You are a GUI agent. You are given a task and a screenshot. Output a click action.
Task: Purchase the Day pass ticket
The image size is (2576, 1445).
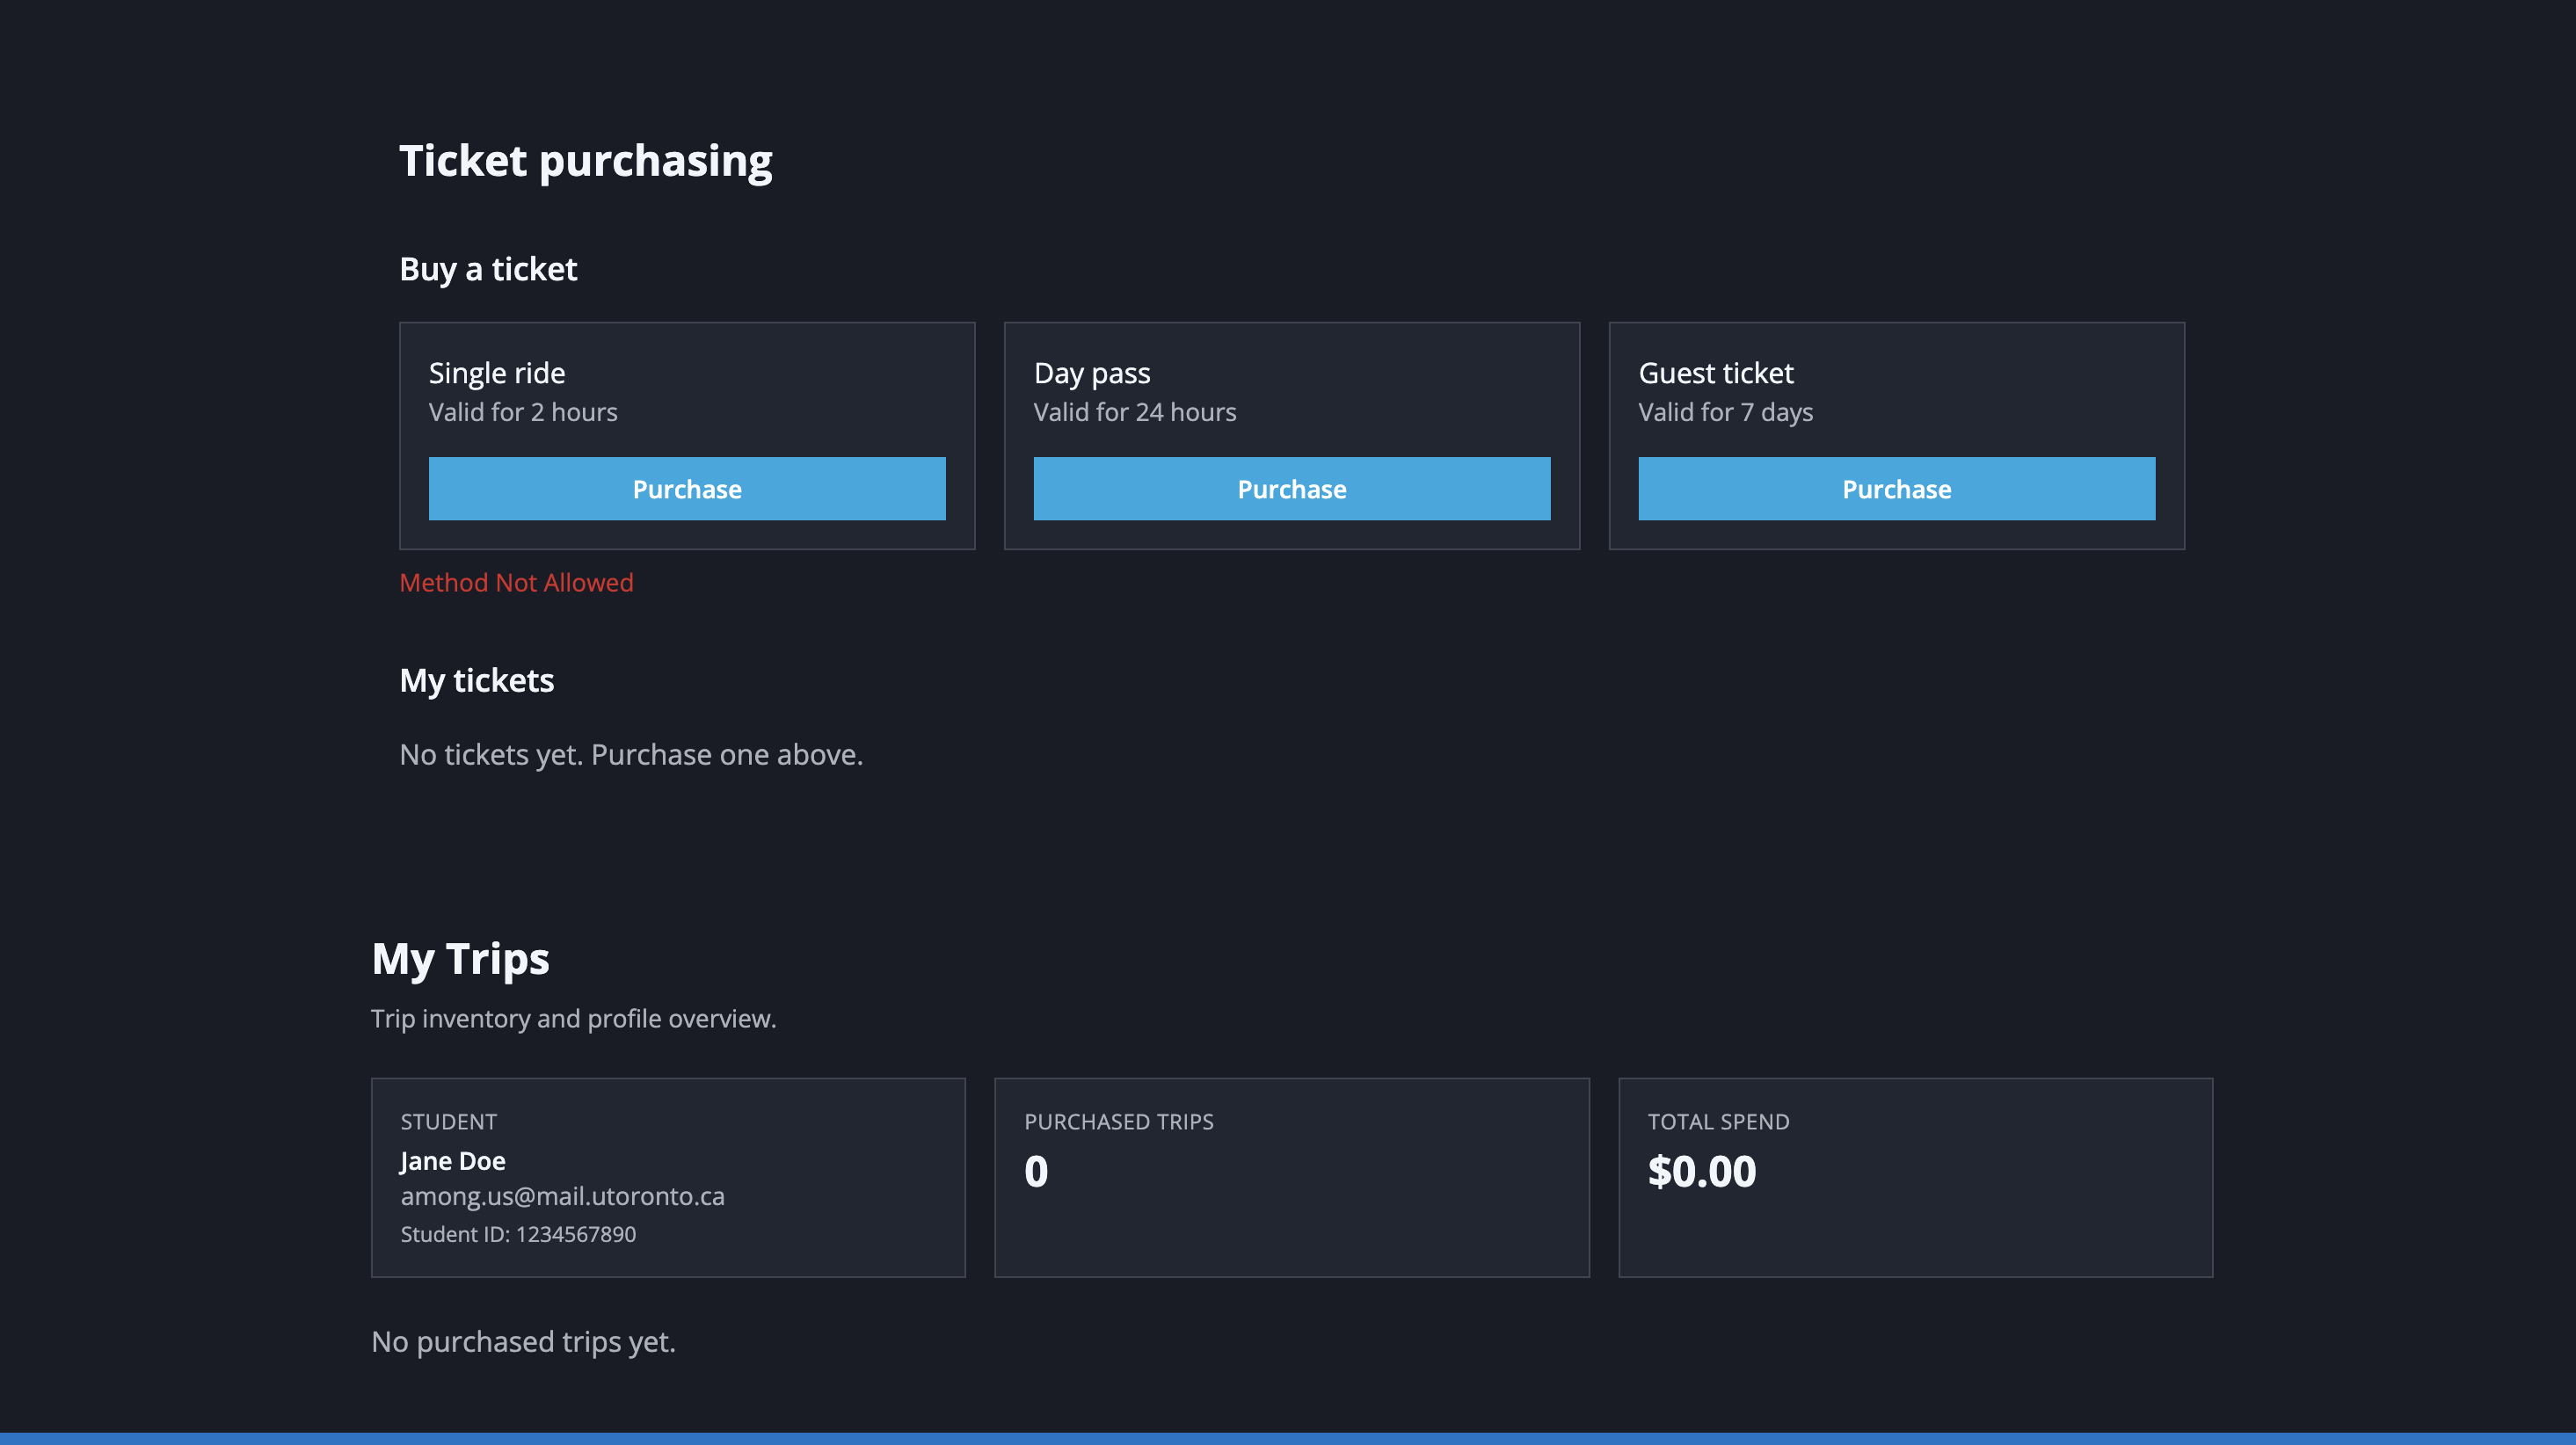pos(1291,489)
